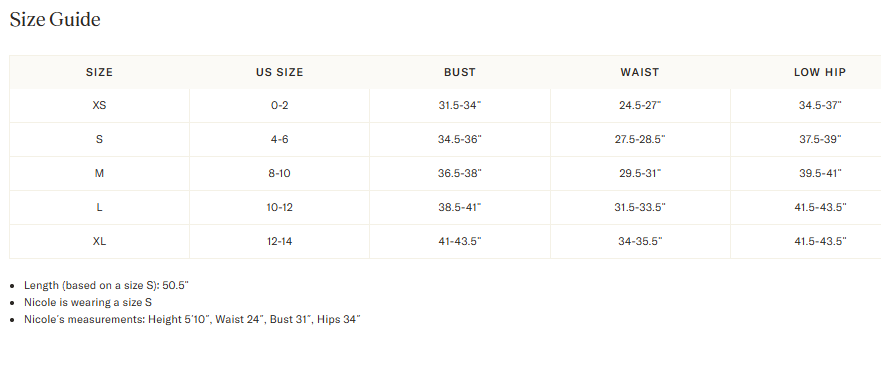Screen dimensions: 881x367
Task: Click the WAIST column header
Action: click(640, 72)
